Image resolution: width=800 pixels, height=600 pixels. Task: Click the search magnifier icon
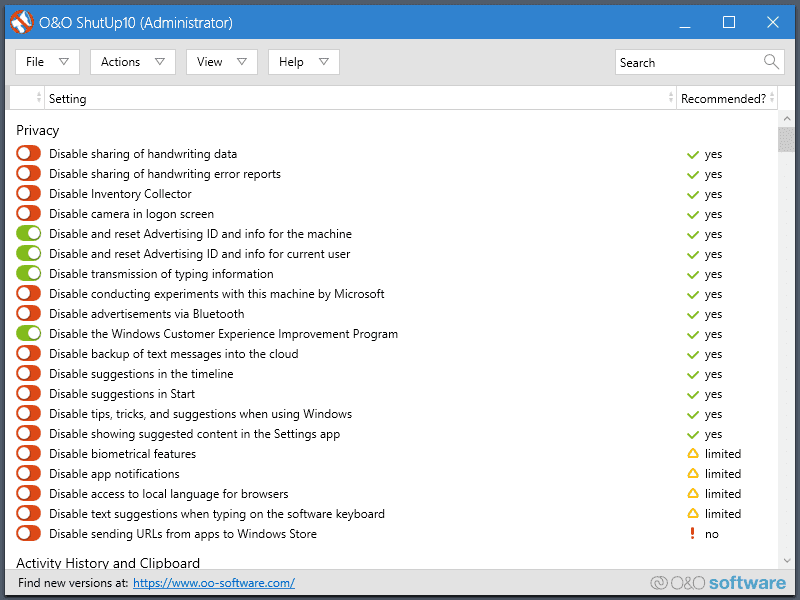click(x=771, y=62)
